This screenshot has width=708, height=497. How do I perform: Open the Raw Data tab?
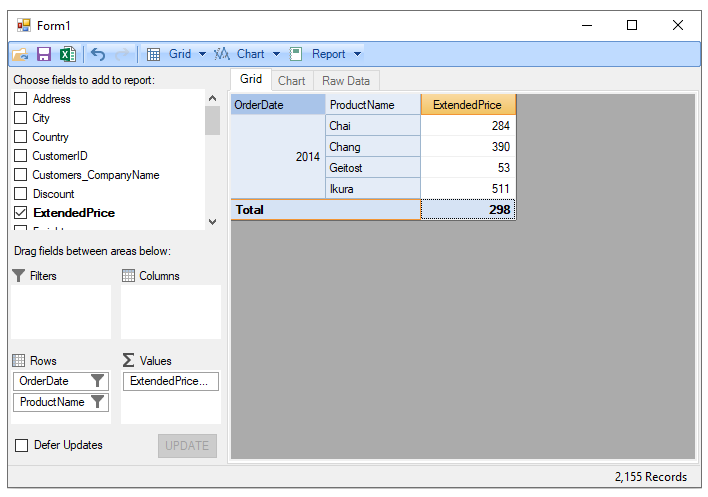[346, 81]
